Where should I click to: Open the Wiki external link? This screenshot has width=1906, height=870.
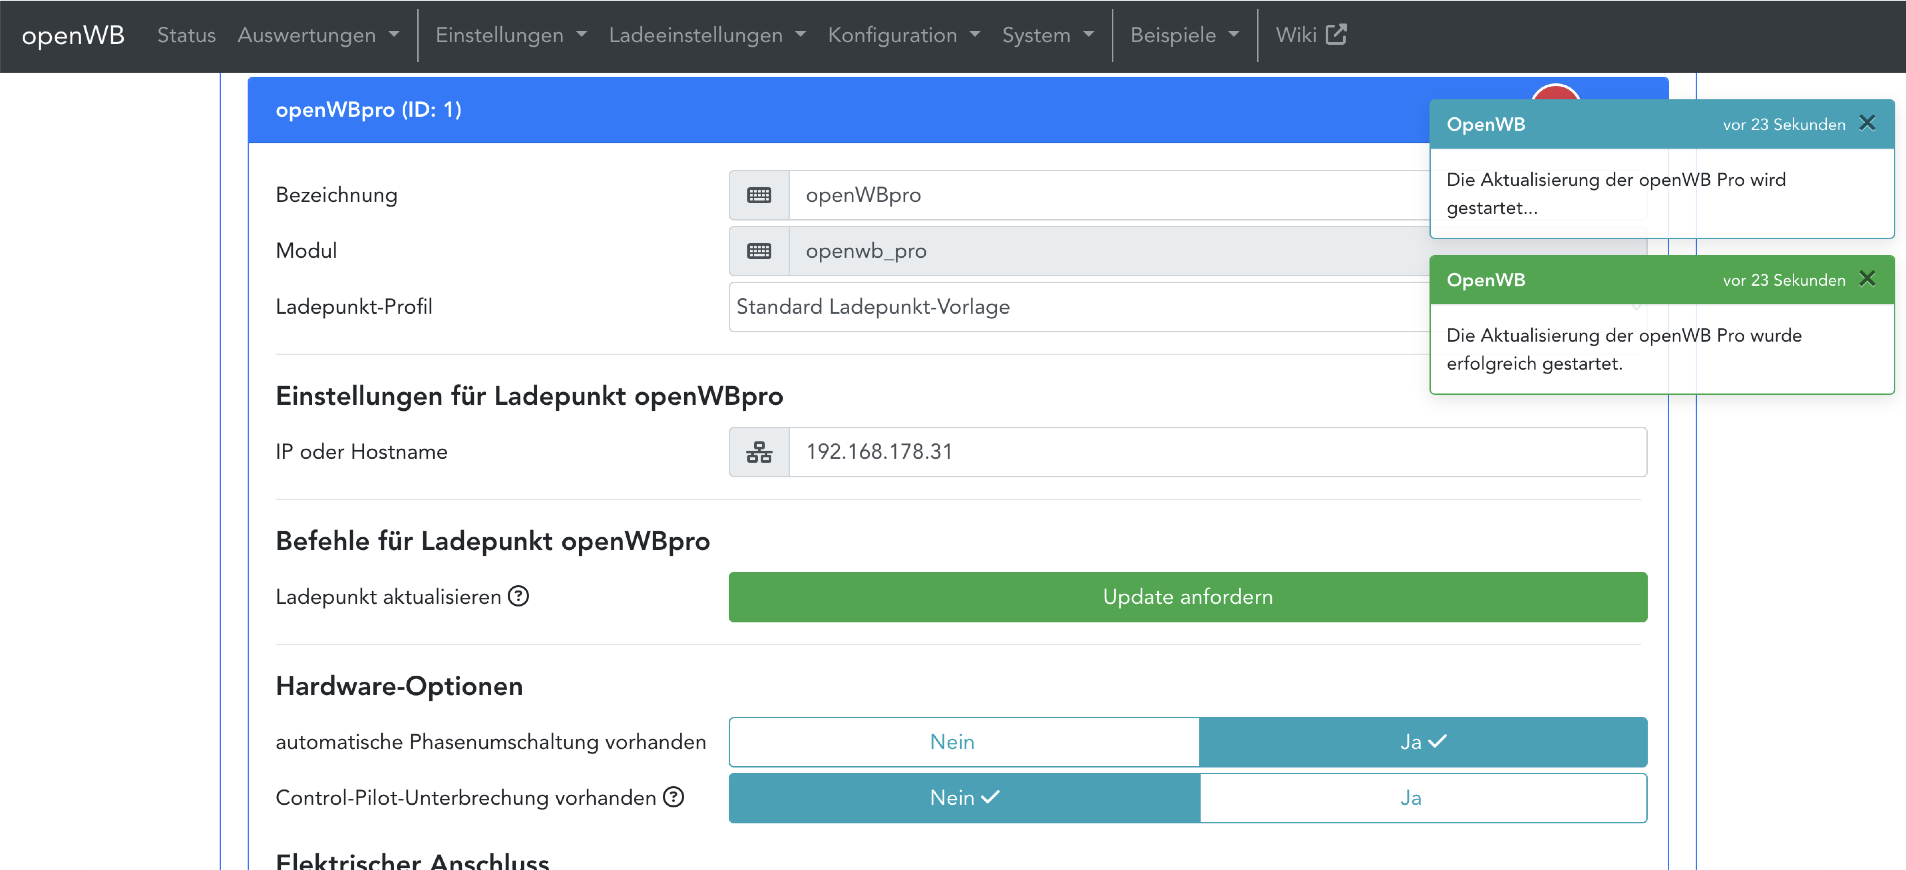1310,35
